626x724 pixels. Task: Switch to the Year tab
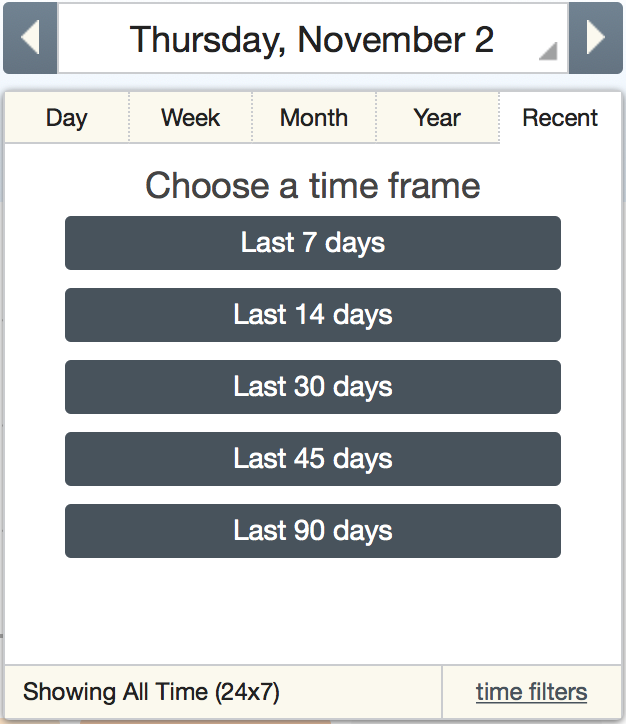[437, 118]
